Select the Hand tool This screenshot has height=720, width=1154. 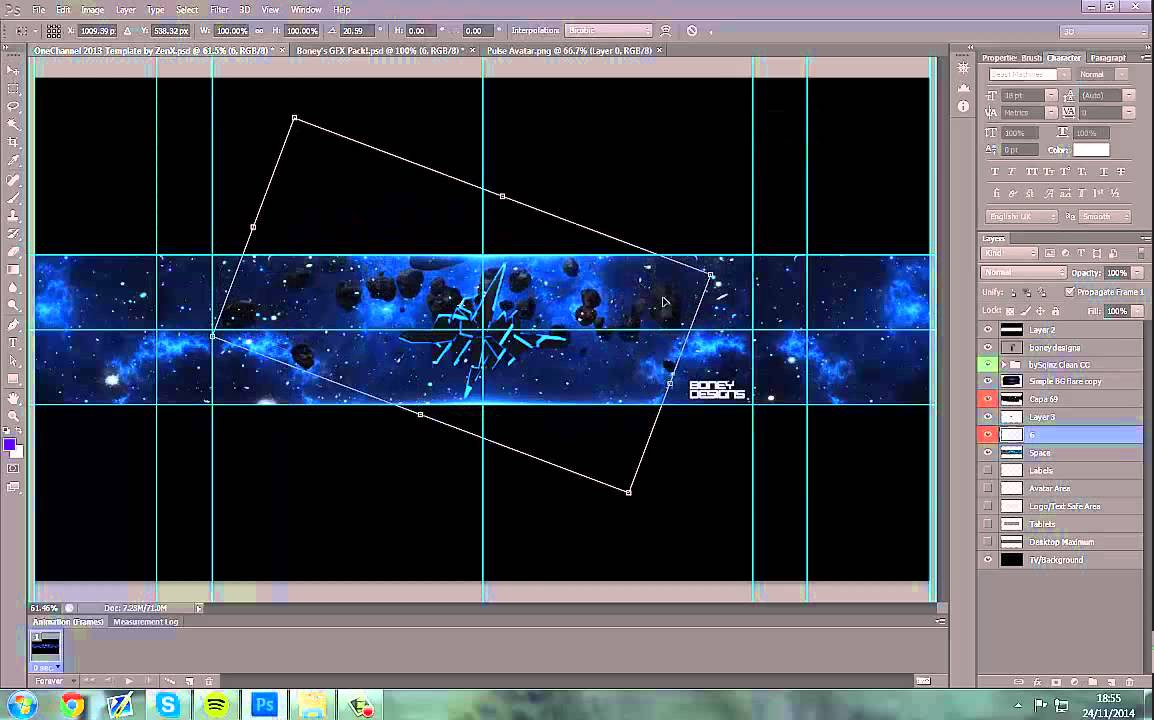(x=13, y=398)
